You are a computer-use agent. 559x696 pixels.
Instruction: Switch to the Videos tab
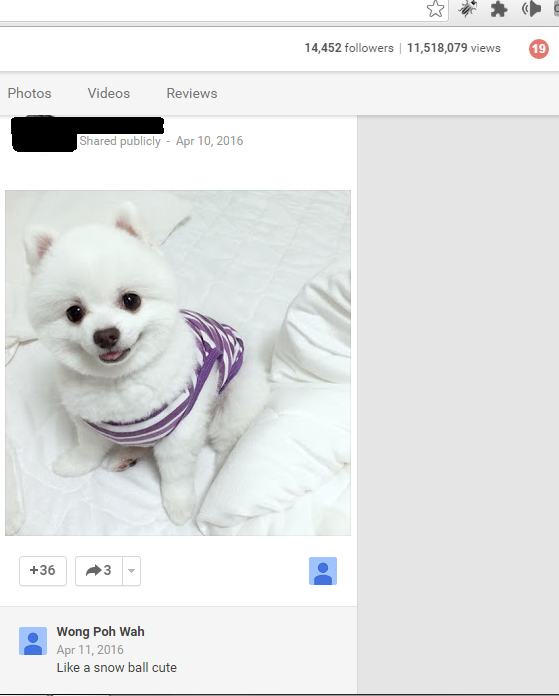(x=109, y=93)
